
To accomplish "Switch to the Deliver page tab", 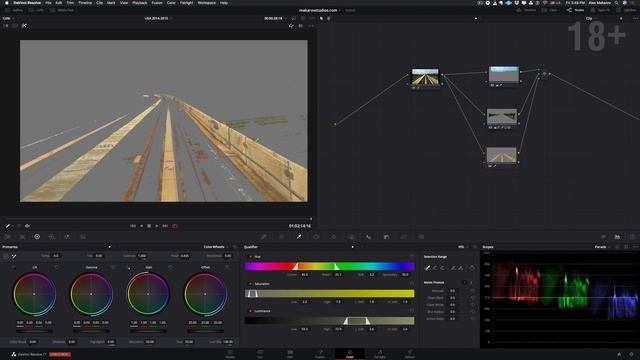I will click(x=410, y=354).
